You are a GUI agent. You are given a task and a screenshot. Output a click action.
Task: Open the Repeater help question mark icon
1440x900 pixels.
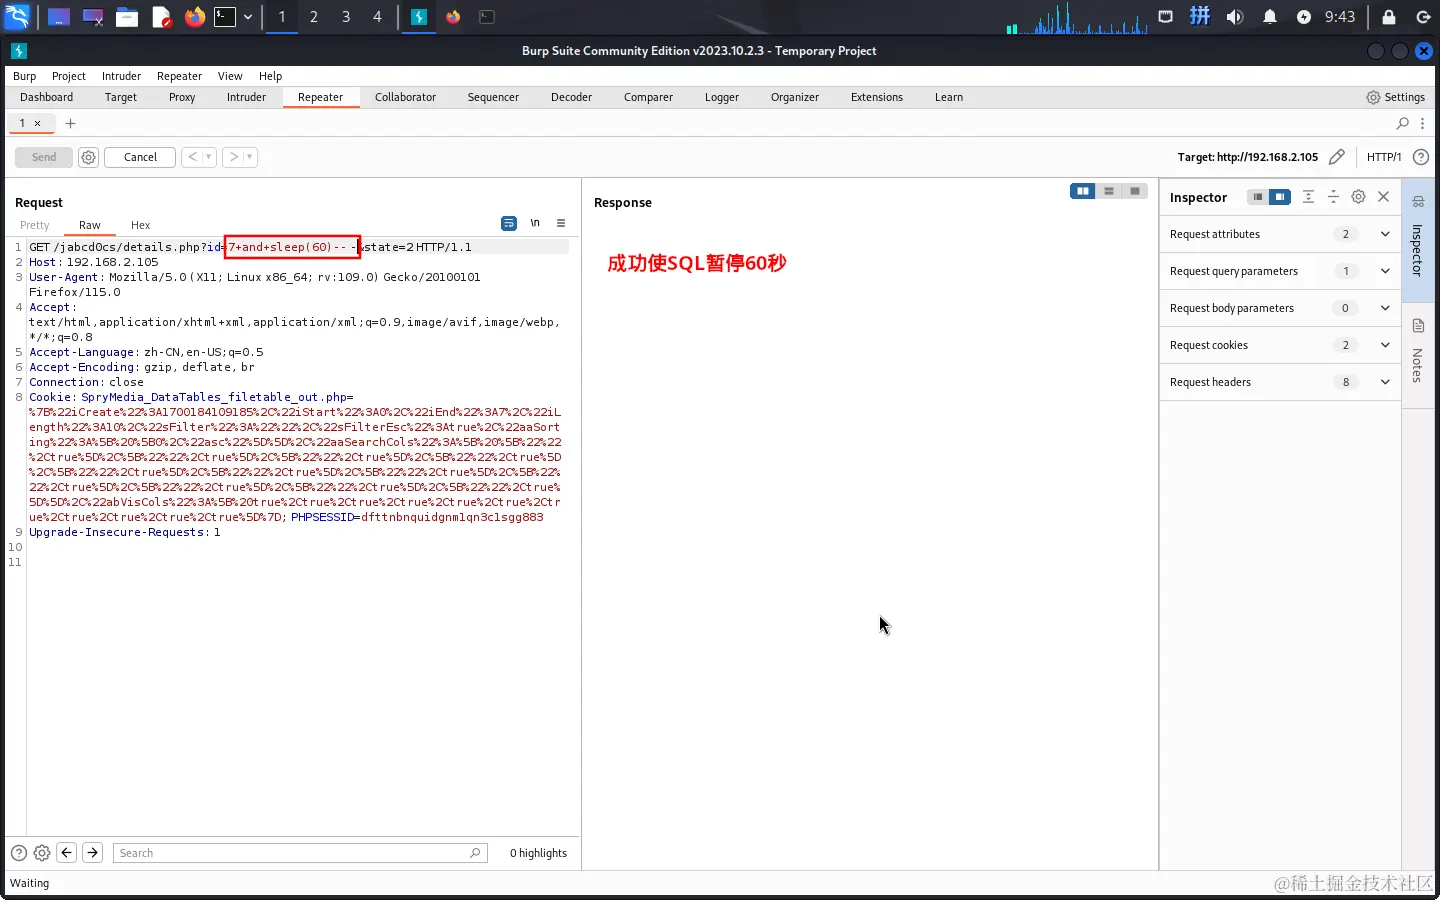pos(1421,157)
